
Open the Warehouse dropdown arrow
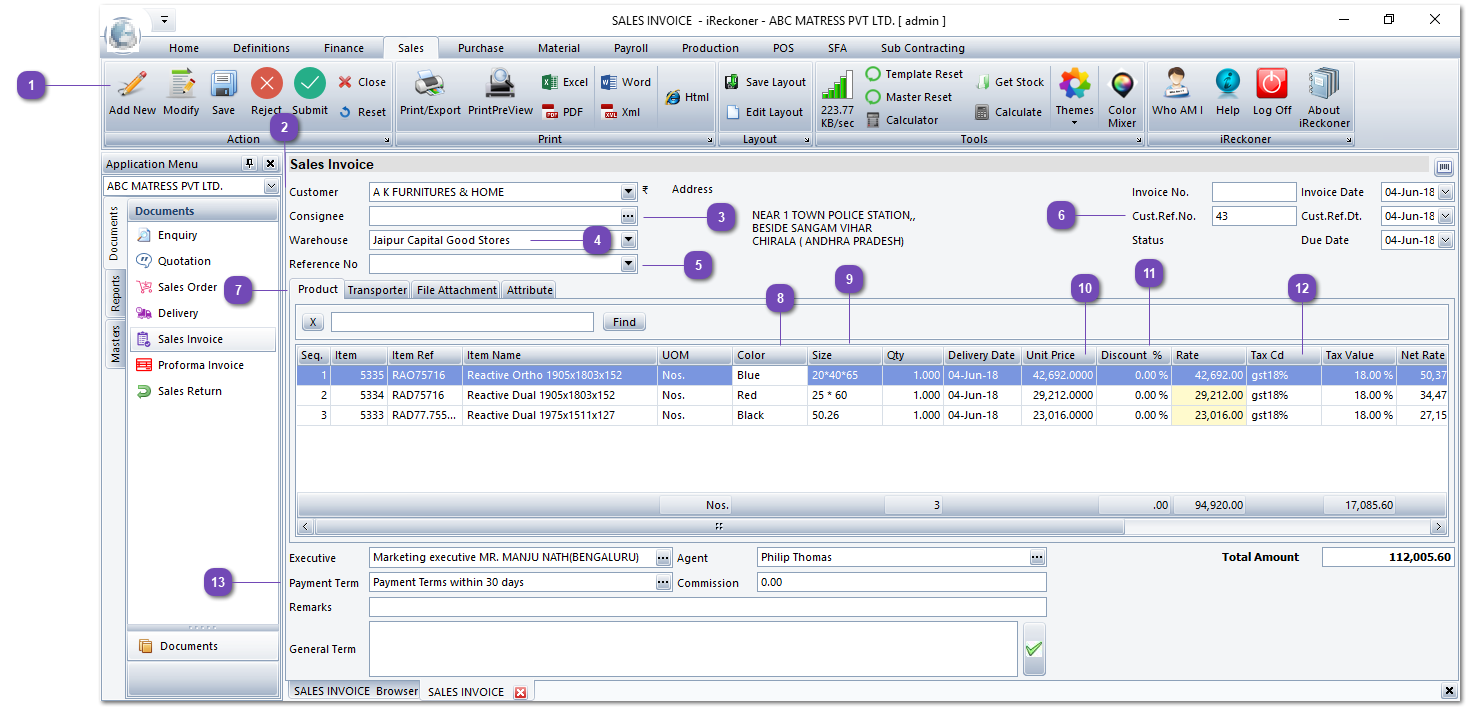pos(628,240)
